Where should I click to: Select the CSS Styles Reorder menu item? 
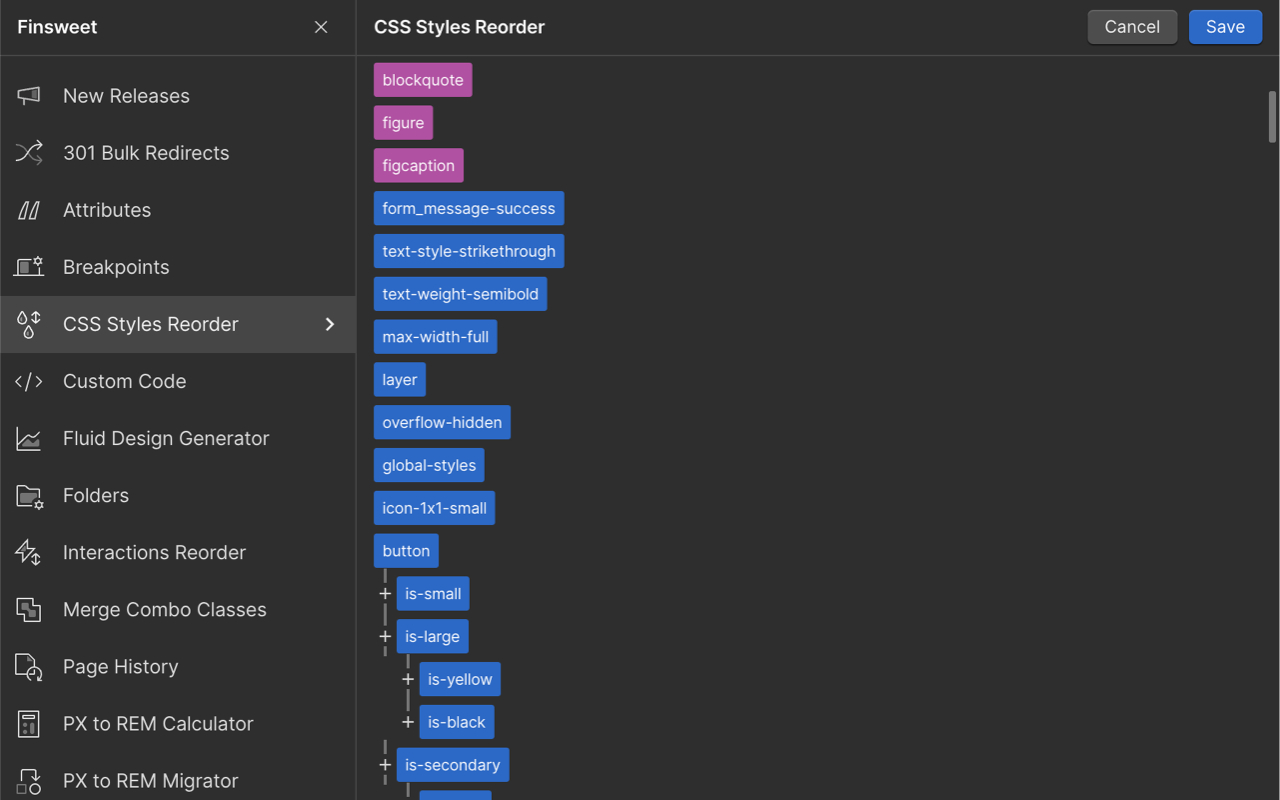click(150, 324)
